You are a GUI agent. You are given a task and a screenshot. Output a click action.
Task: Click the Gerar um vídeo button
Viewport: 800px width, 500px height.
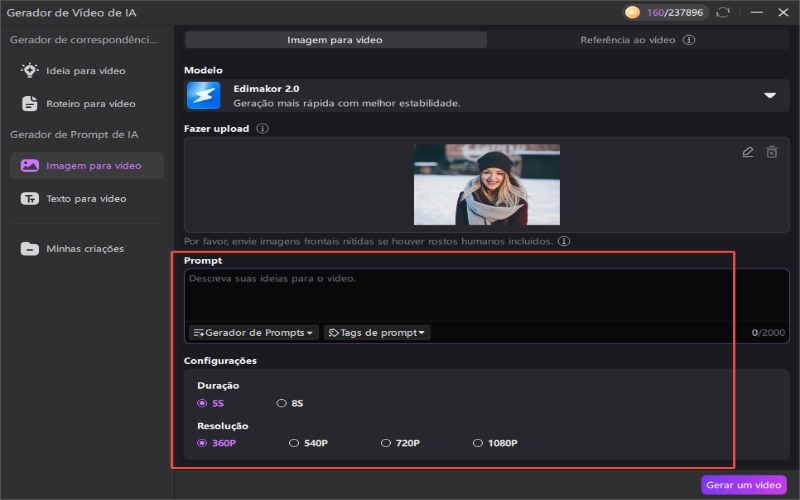743,485
